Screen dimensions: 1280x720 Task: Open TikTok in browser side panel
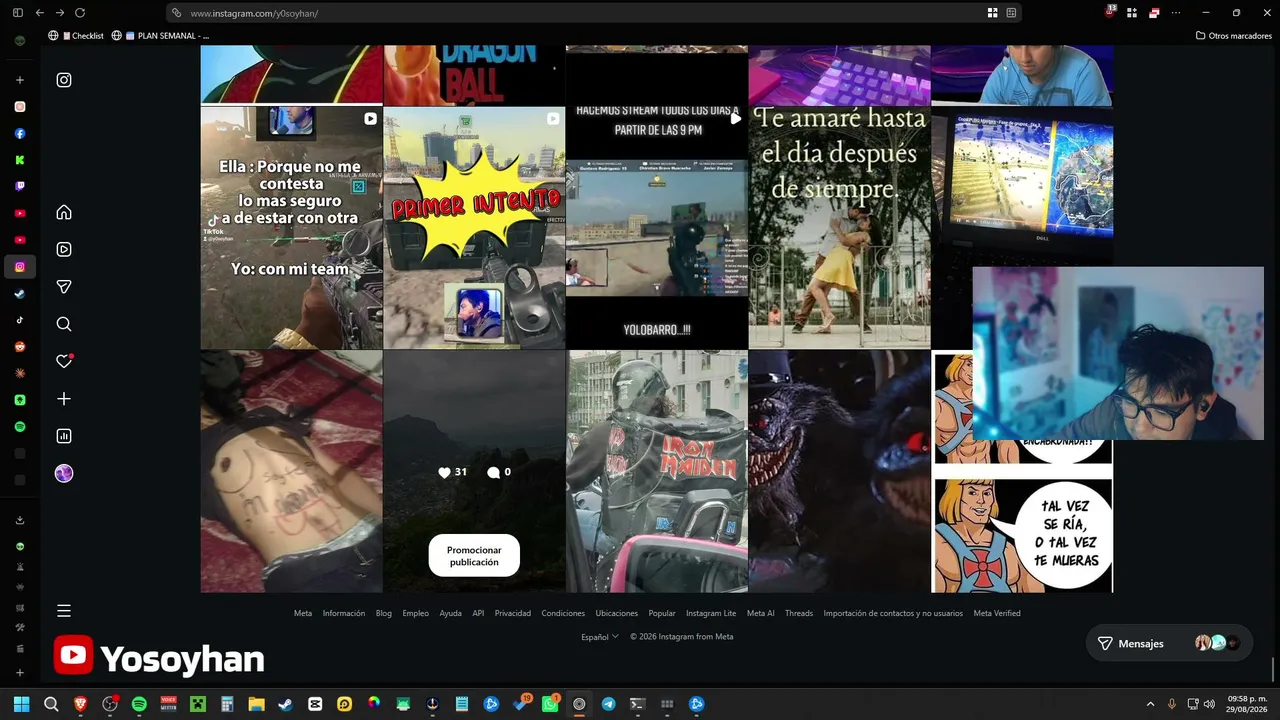[x=20, y=320]
